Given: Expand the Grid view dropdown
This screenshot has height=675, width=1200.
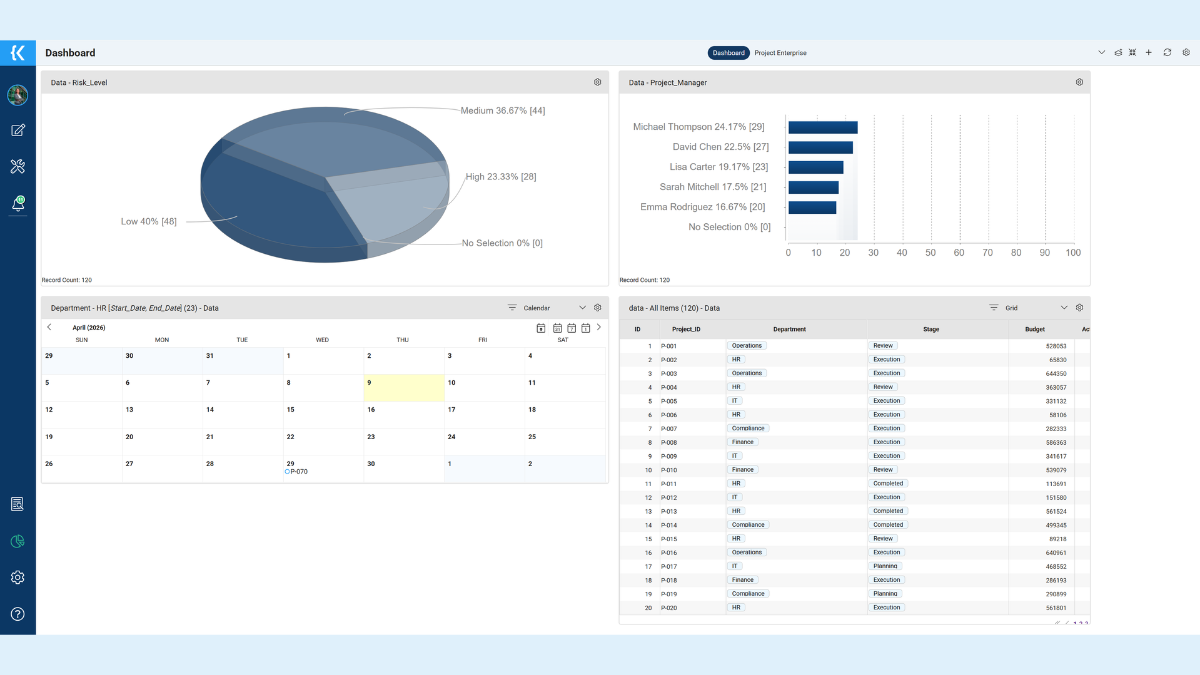Looking at the screenshot, I should click(x=1064, y=308).
